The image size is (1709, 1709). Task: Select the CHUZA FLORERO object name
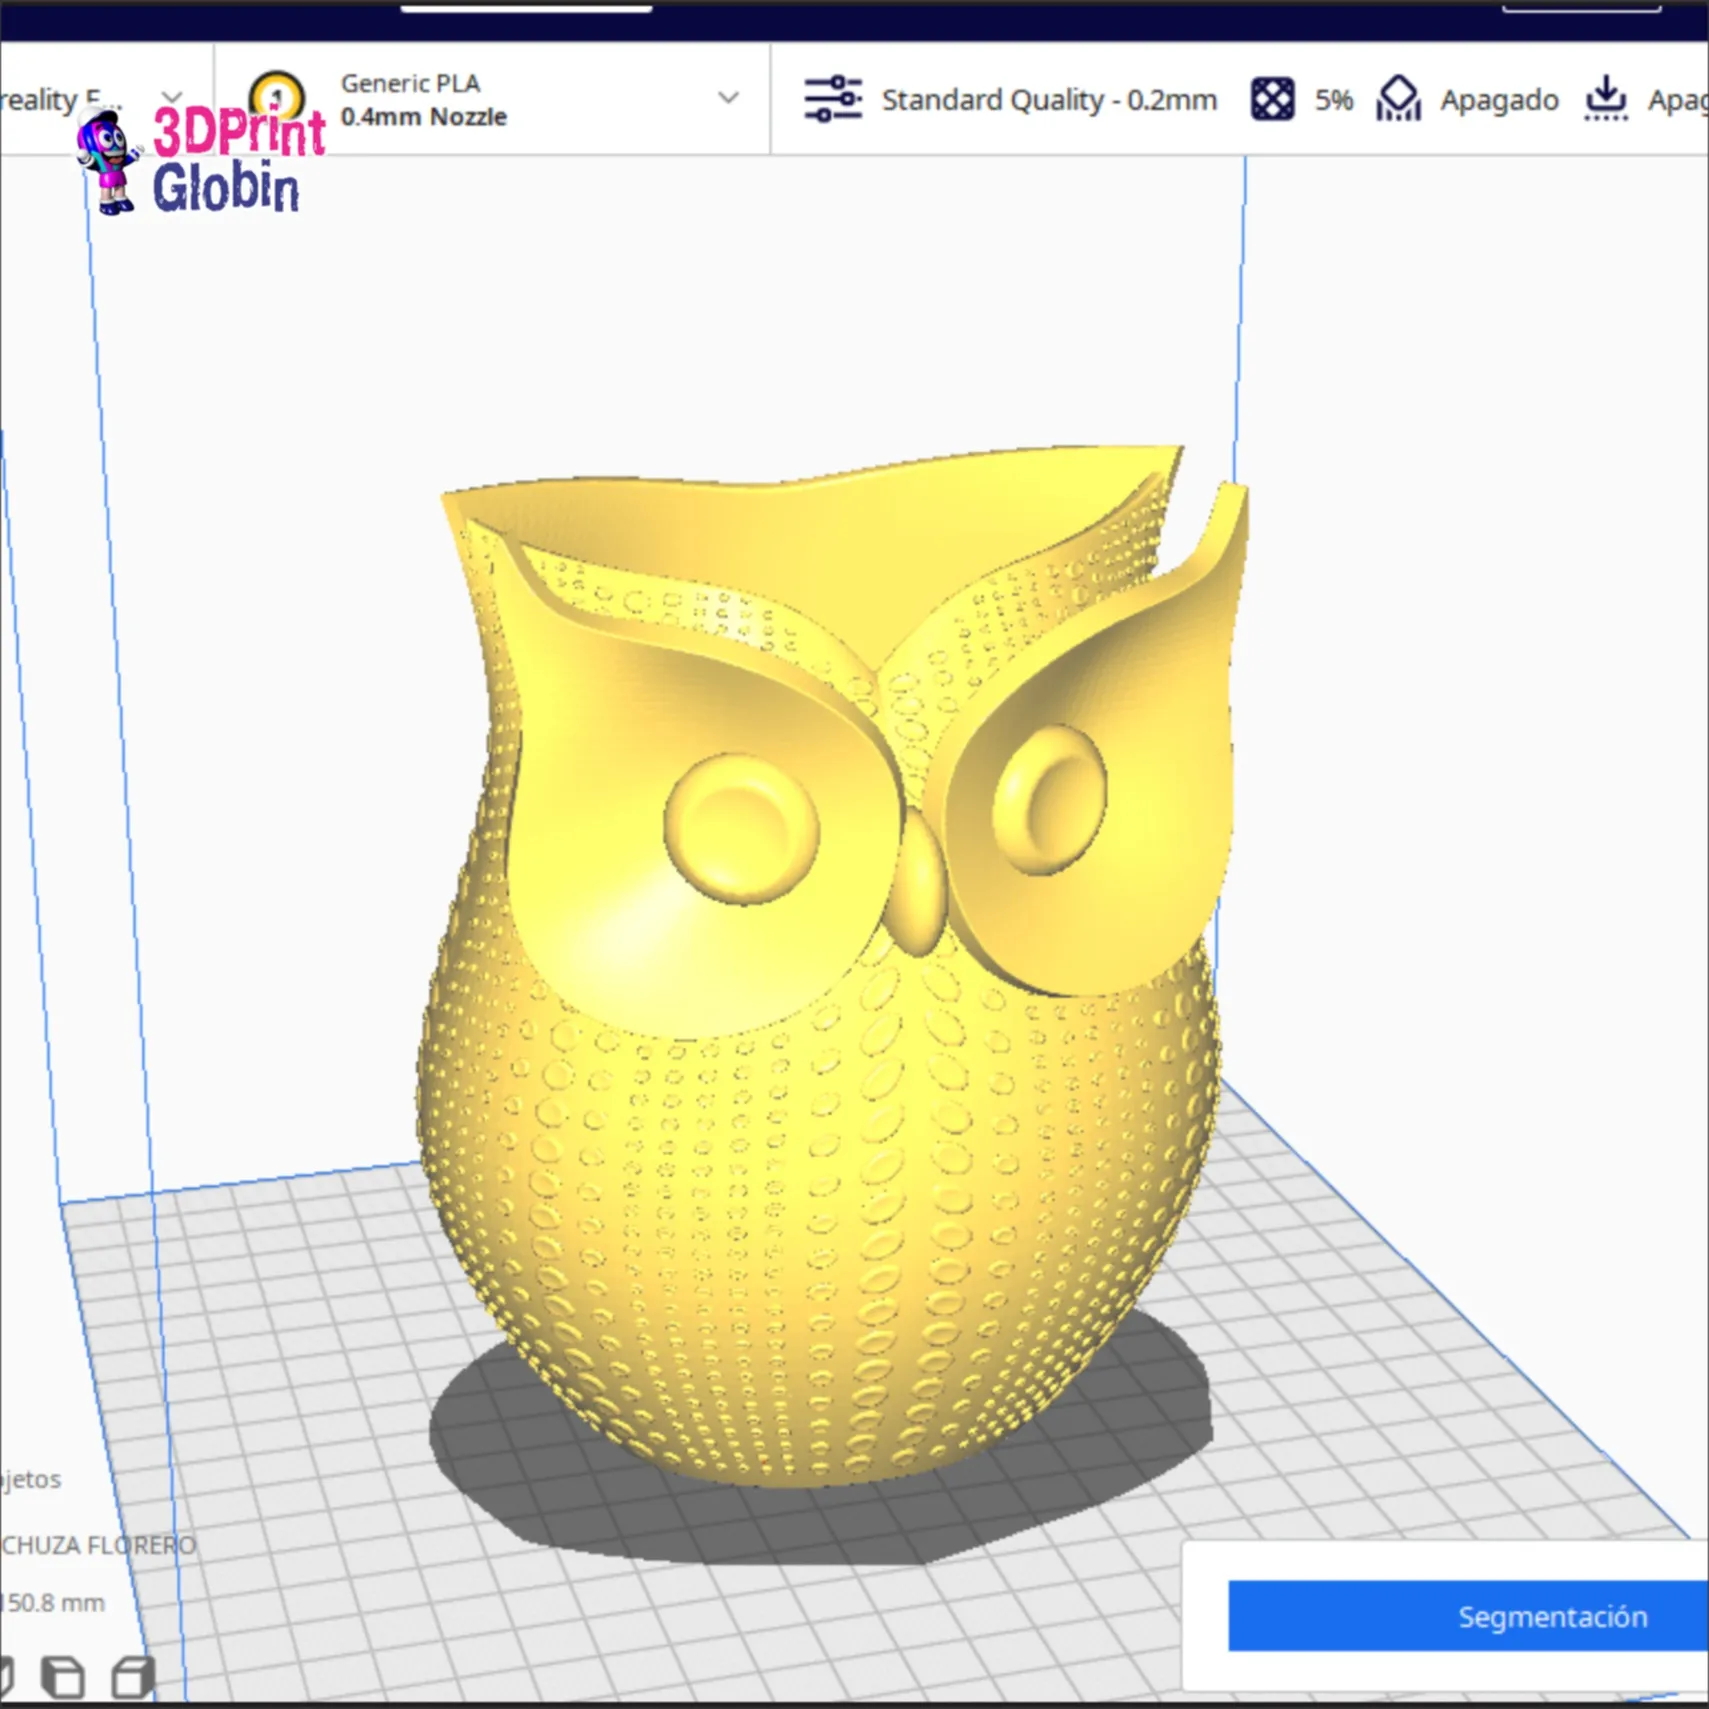98,1545
